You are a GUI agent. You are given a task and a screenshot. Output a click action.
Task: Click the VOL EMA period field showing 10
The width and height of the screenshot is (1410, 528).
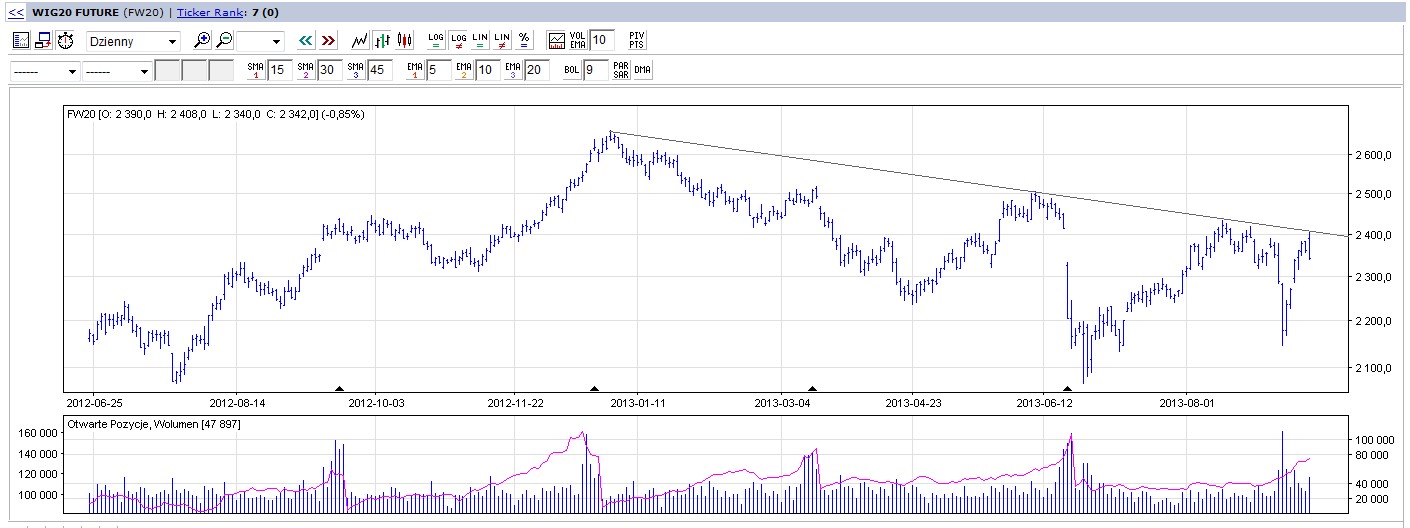601,41
